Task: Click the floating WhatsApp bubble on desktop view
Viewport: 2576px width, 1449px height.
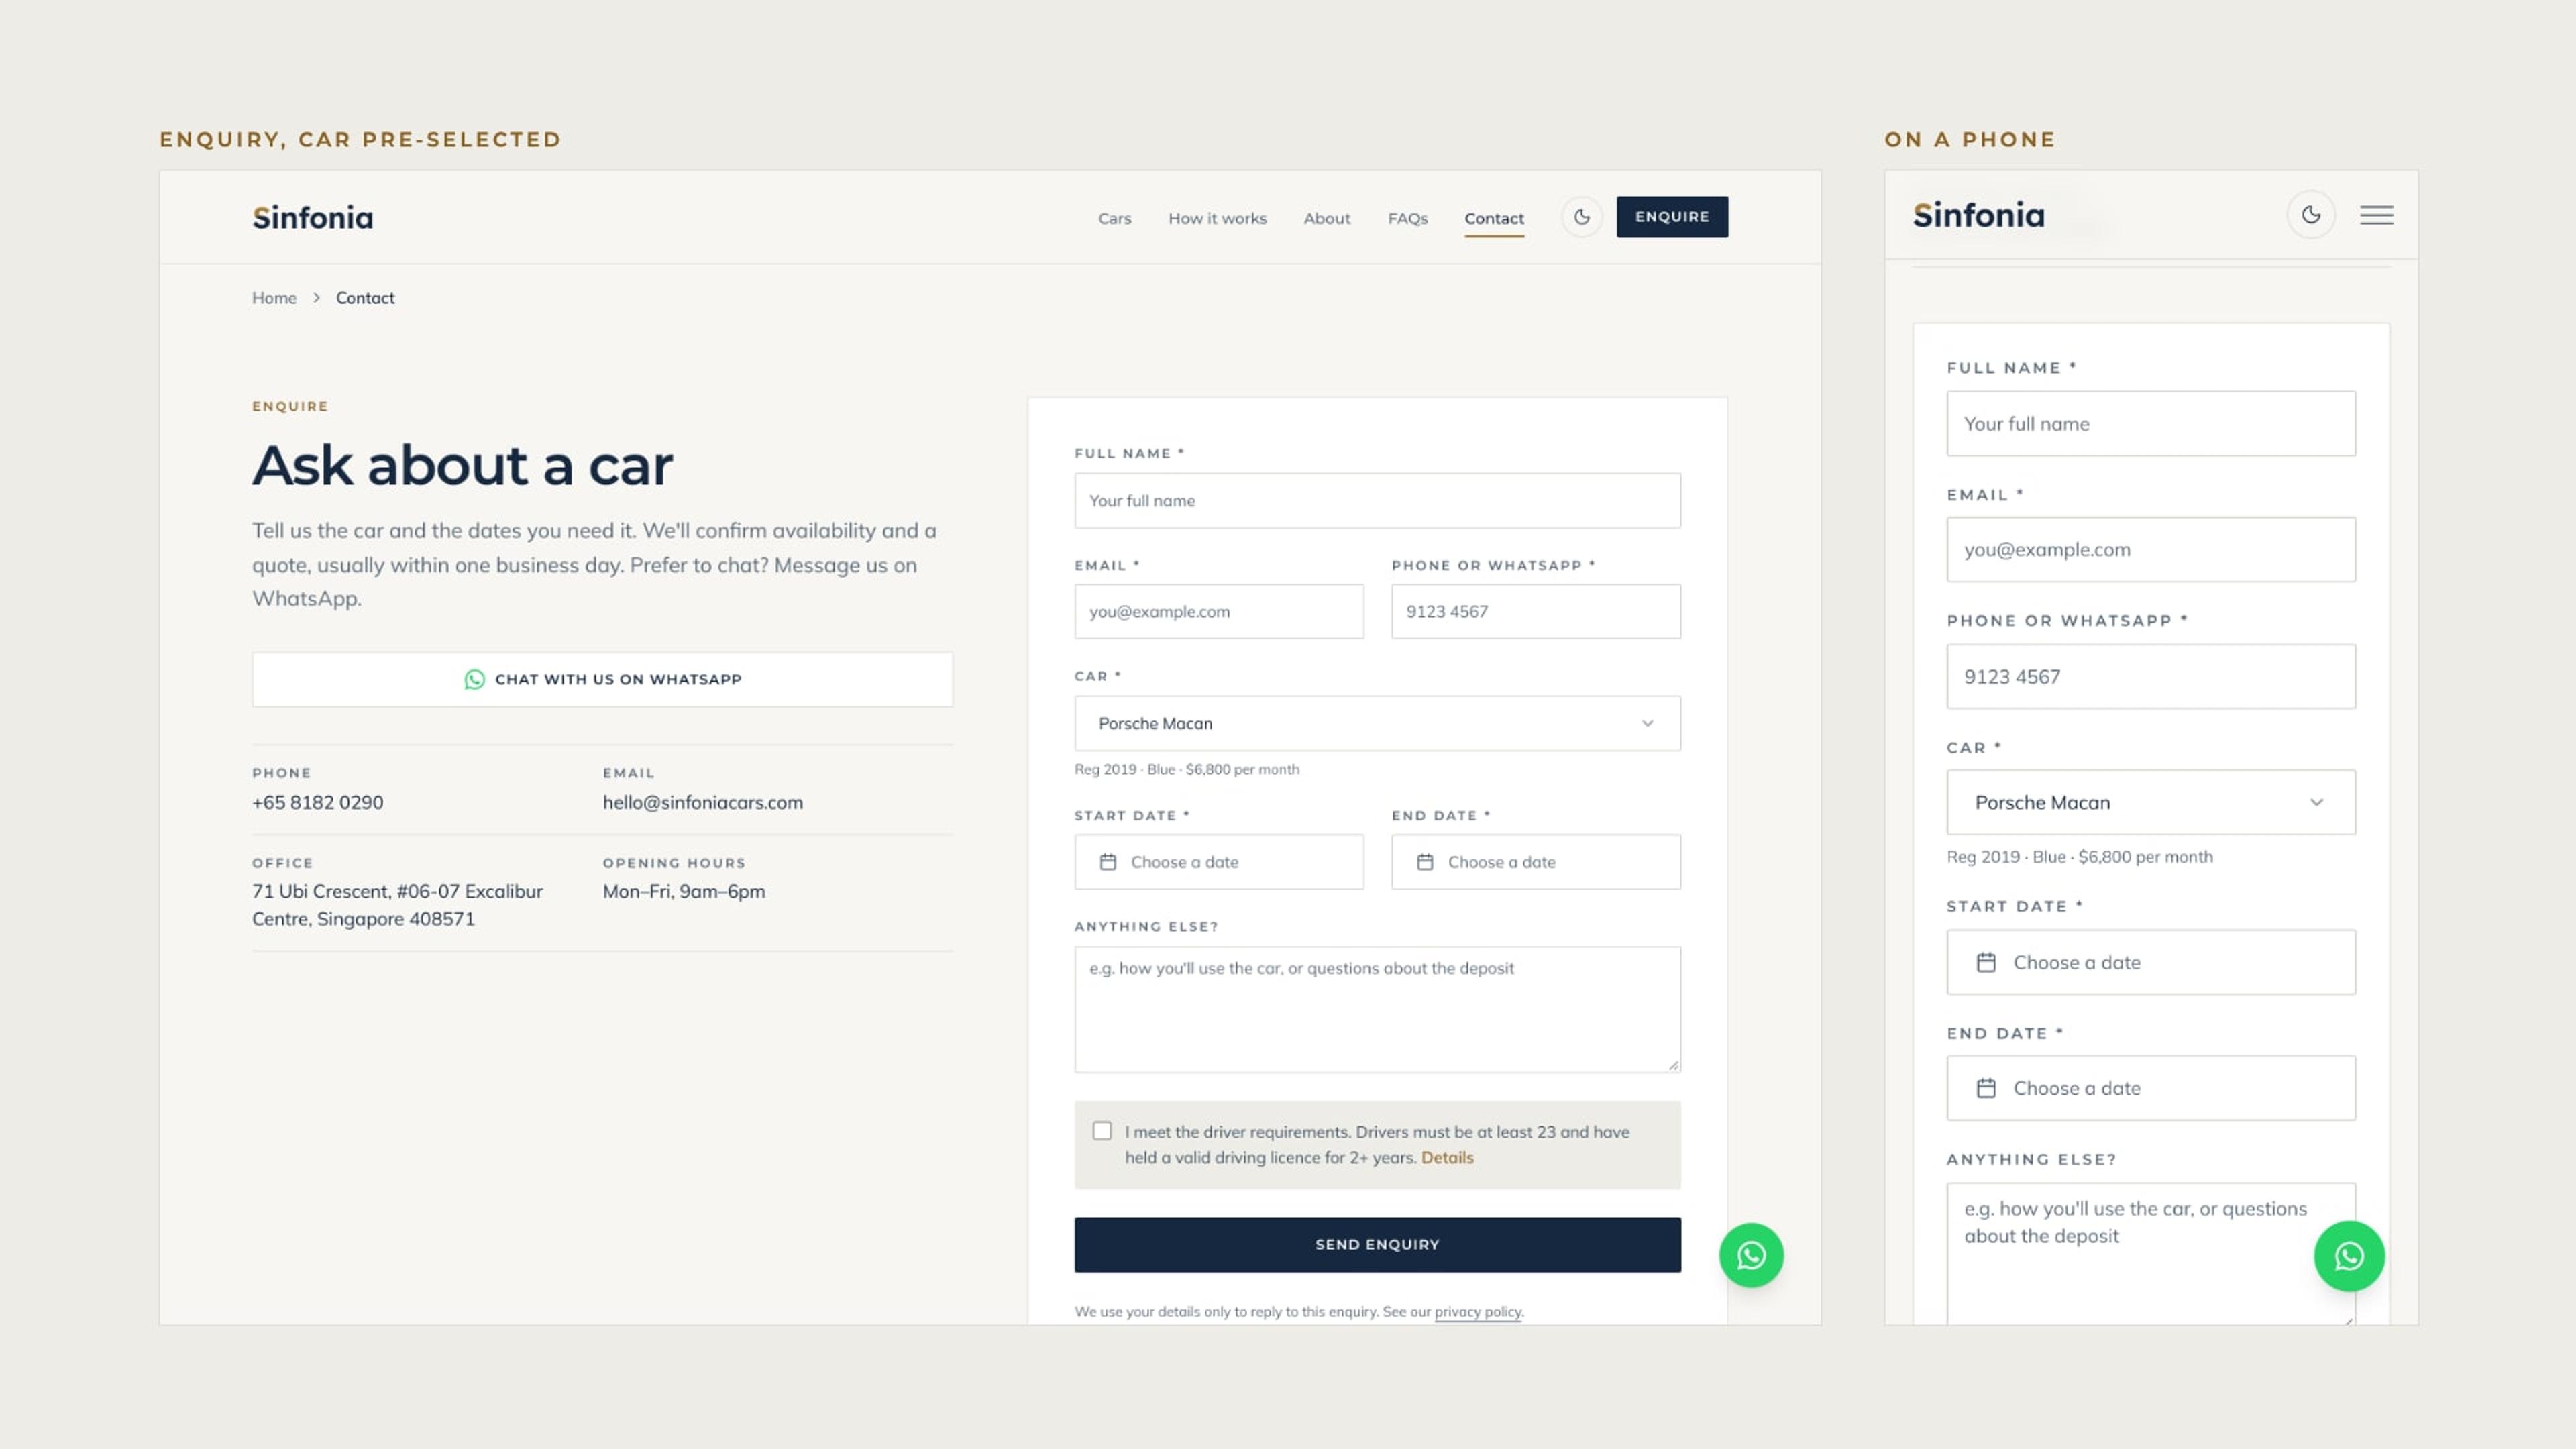Action: (x=1751, y=1255)
